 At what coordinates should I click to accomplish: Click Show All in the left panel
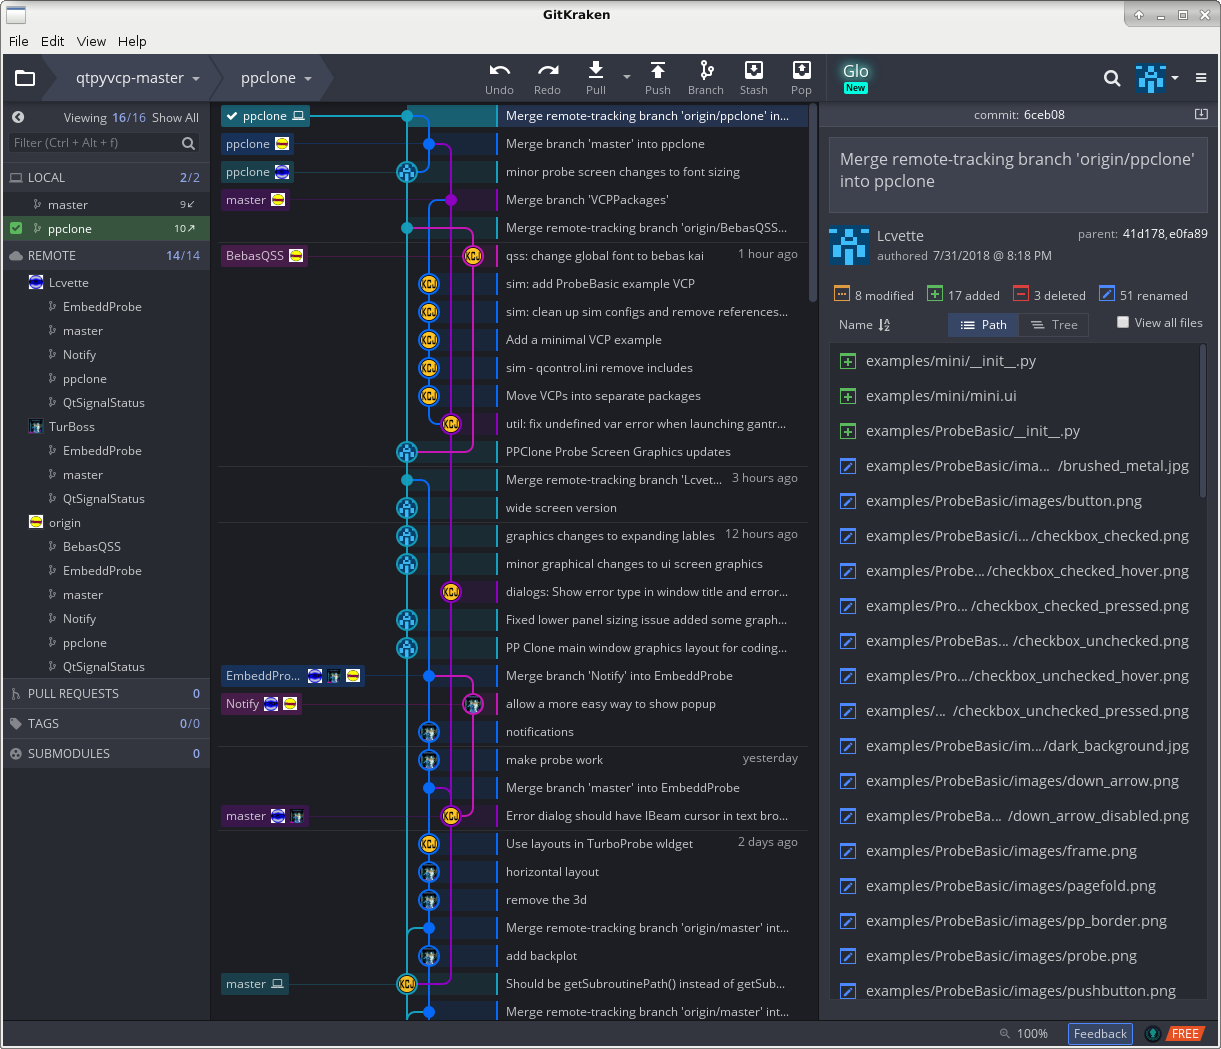(175, 118)
